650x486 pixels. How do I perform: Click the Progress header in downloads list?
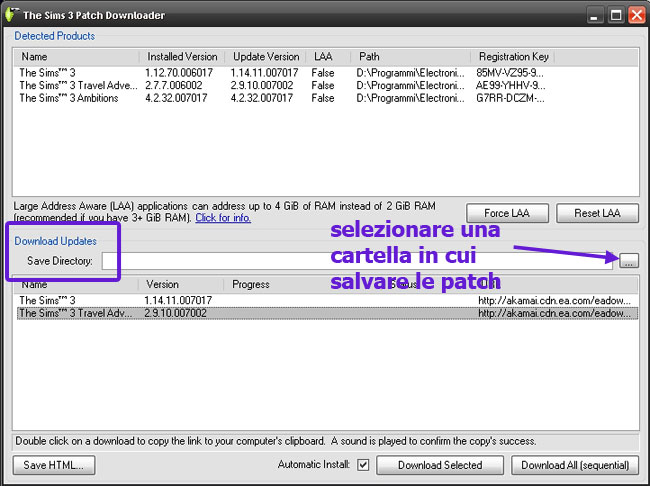pos(250,284)
